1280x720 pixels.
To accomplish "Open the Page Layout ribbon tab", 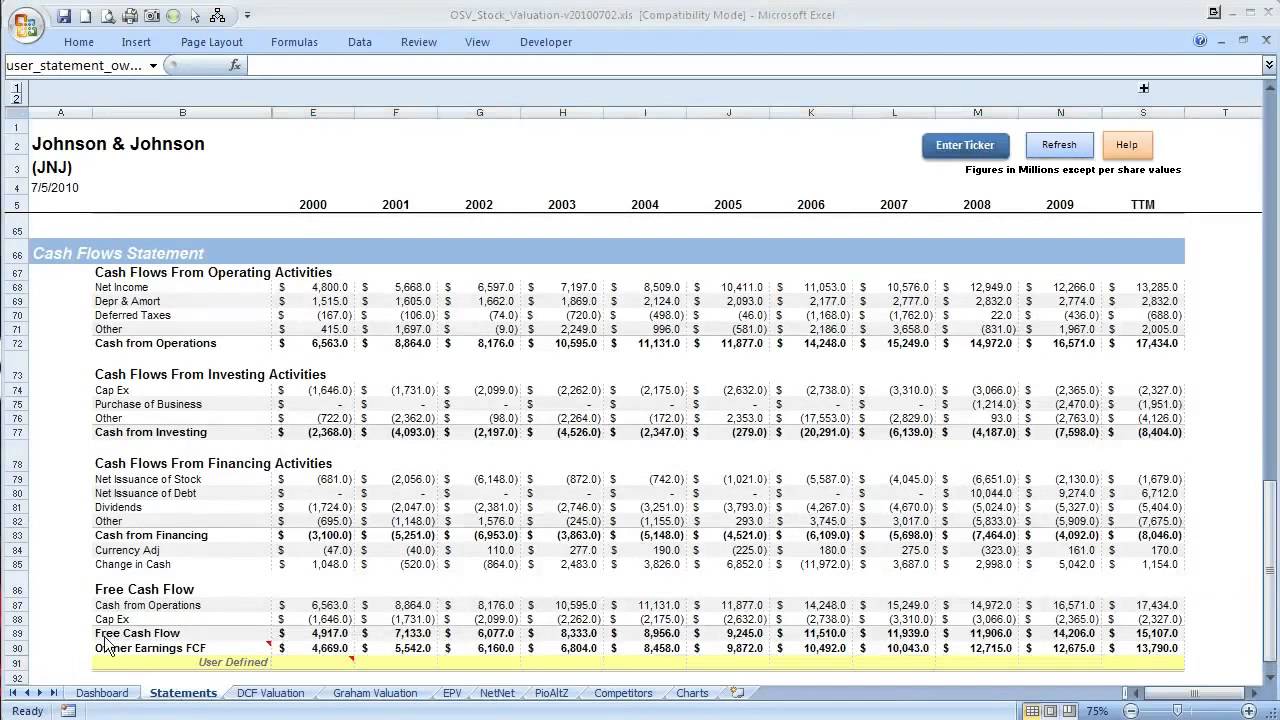I will coord(212,42).
